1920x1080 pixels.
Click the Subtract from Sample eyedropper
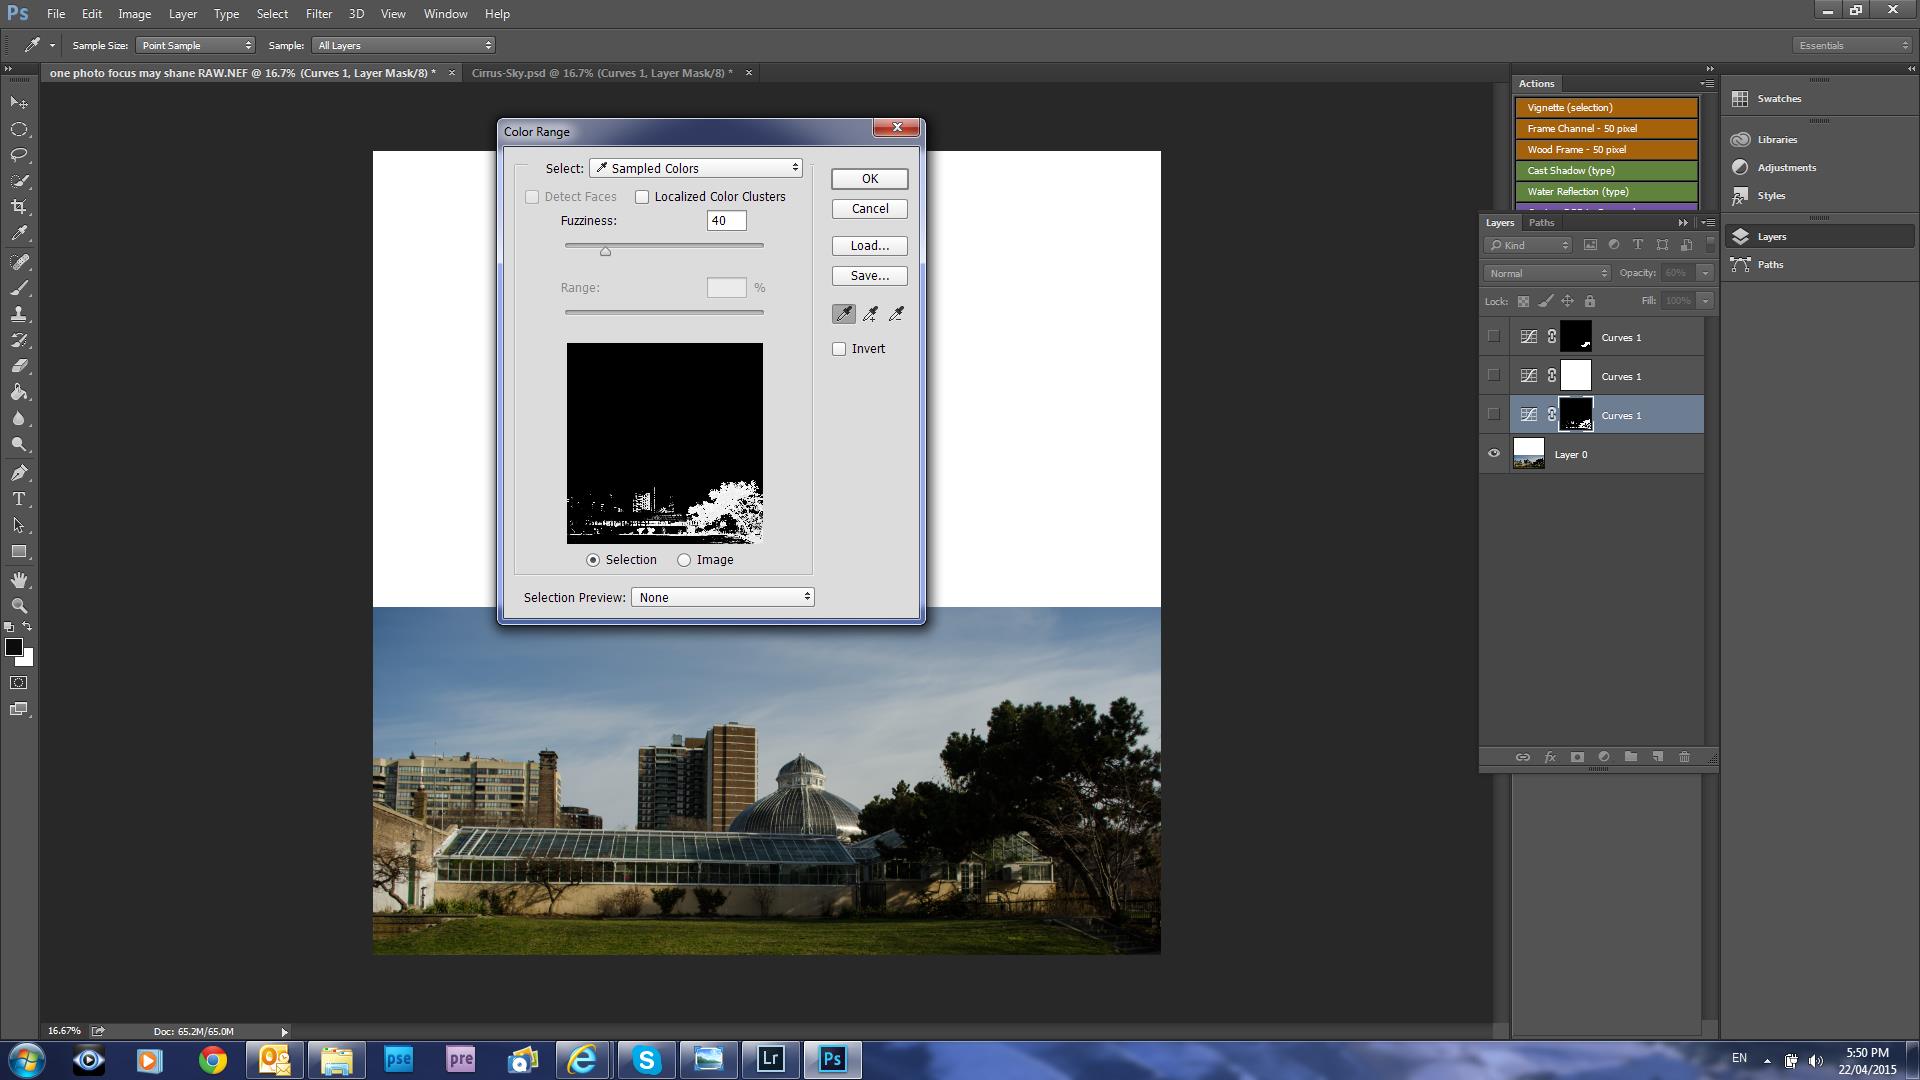pos(896,314)
